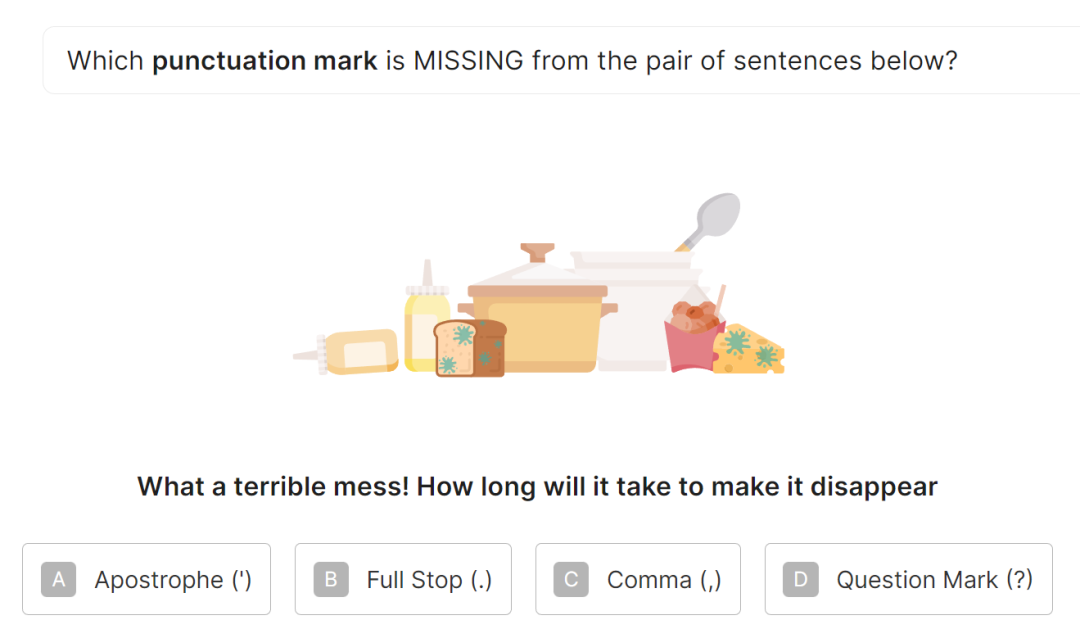Click the silver spoon in the illustration
The width and height of the screenshot is (1080, 629).
(709, 221)
